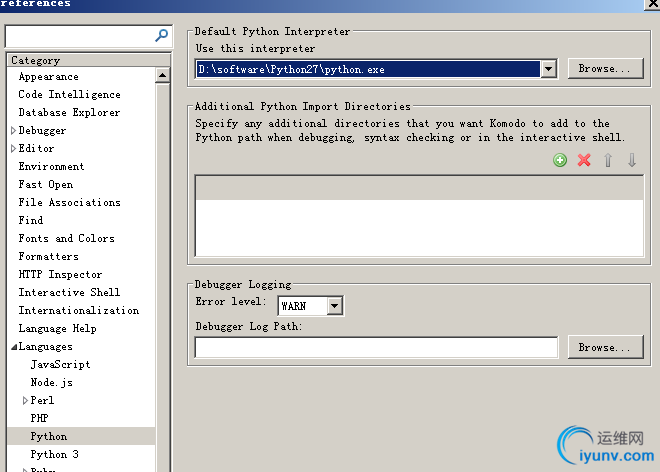Select Perl language item
Viewport: 660px width, 472px height.
click(x=42, y=400)
